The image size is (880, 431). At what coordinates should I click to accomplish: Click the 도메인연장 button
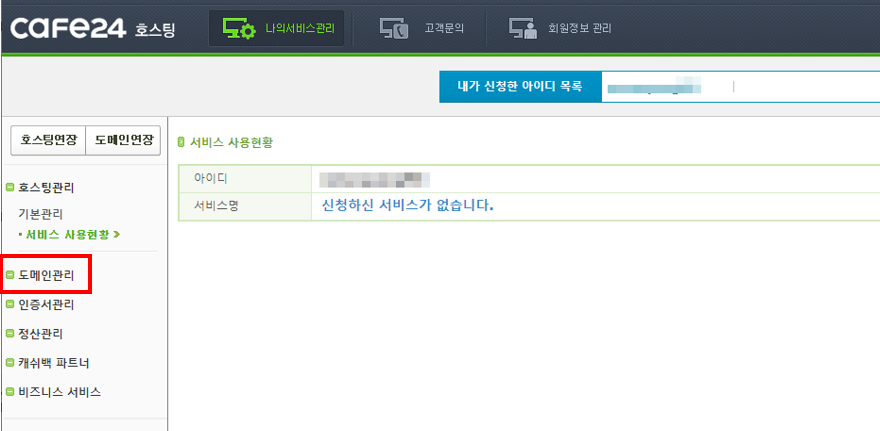(123, 140)
